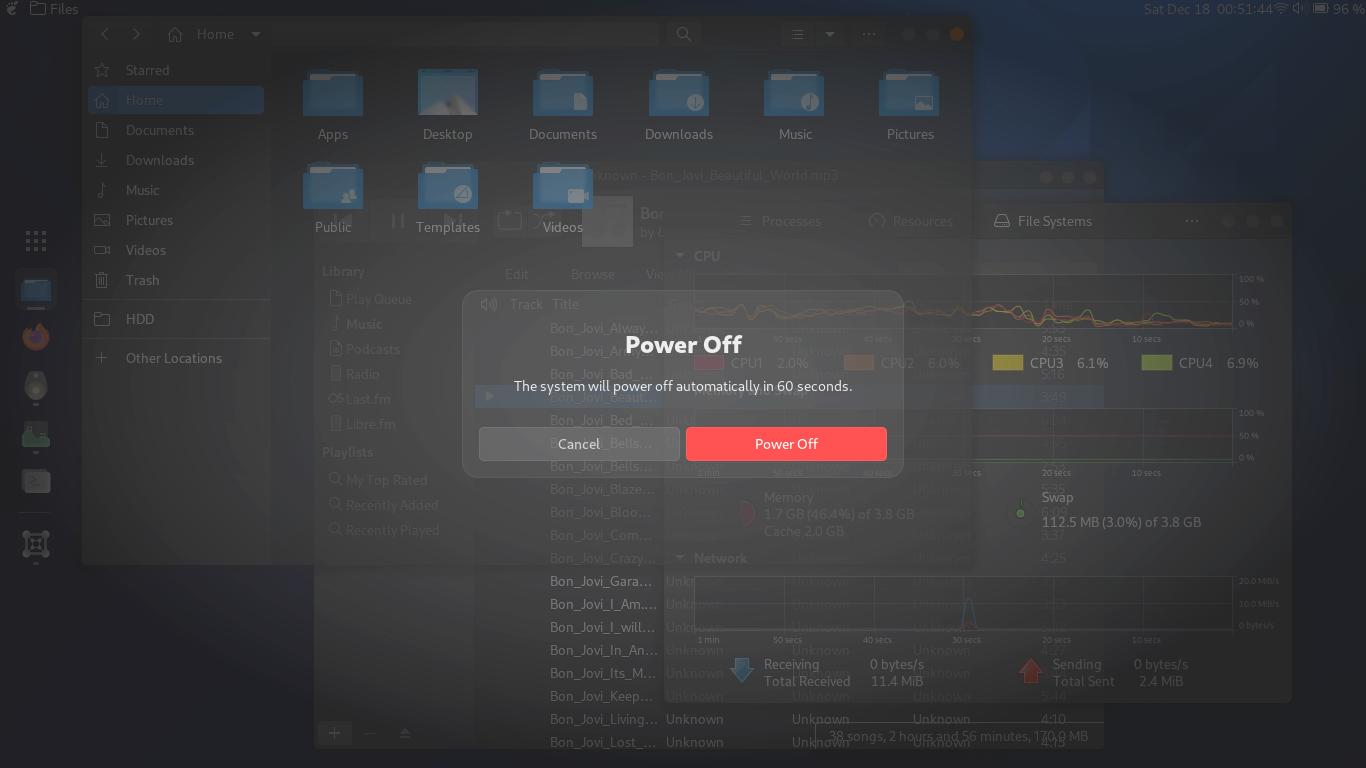The width and height of the screenshot is (1366, 768).
Task: Click track Bon_Jovi_Living… in the song list
Action: [x=604, y=719]
